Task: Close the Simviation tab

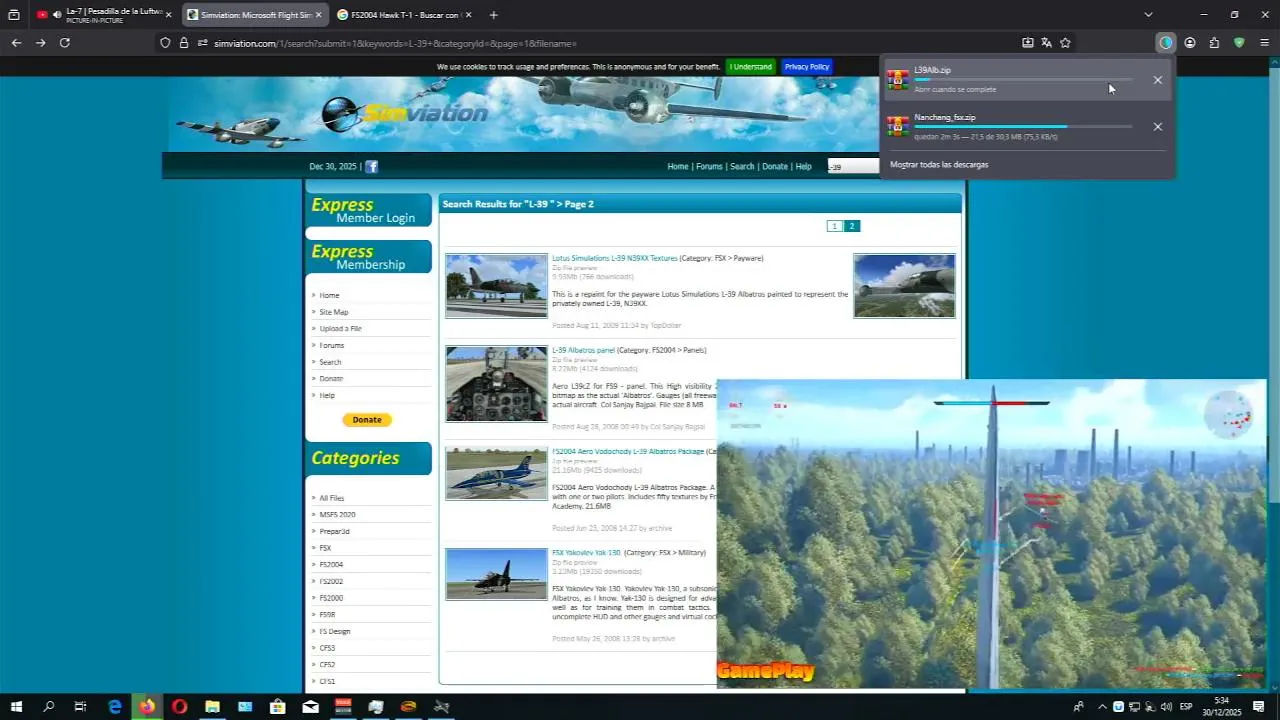Action: pos(319,15)
